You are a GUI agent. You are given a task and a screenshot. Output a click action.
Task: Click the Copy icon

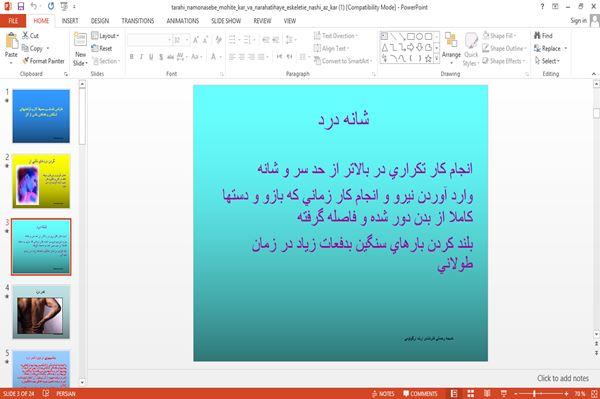pos(25,48)
